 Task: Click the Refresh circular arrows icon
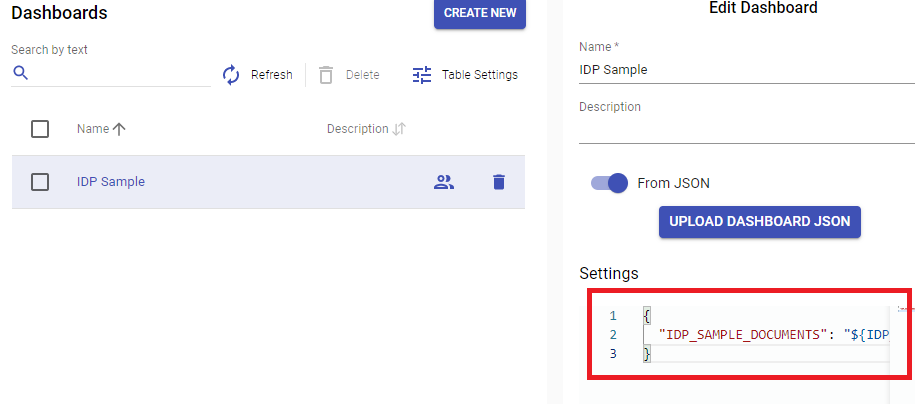pos(231,75)
